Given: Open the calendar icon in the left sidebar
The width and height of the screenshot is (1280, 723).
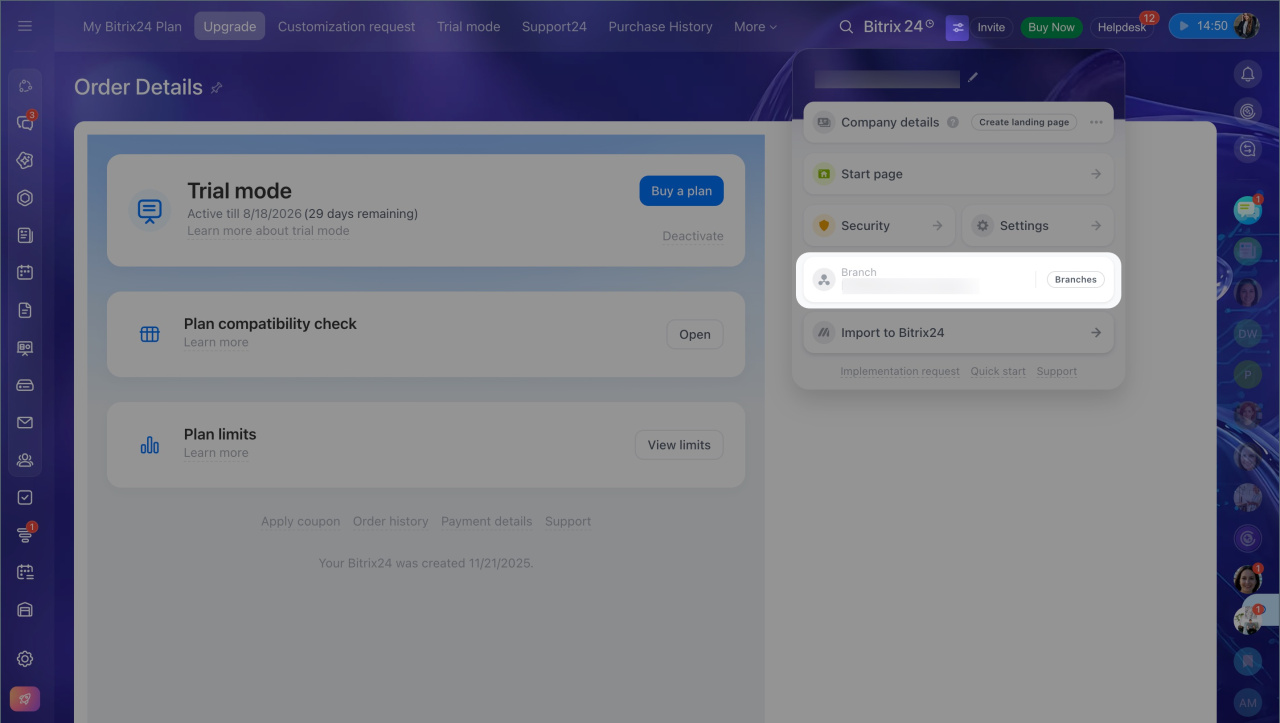Looking at the screenshot, I should coord(25,272).
